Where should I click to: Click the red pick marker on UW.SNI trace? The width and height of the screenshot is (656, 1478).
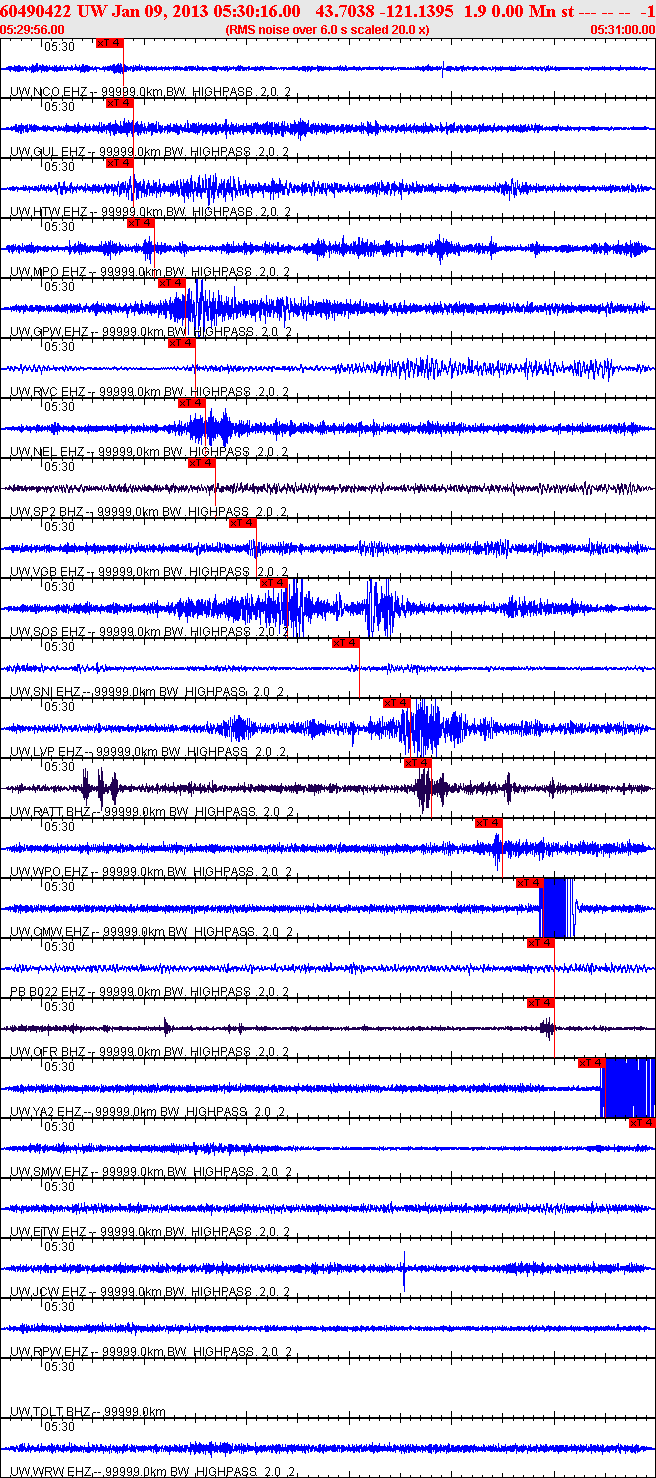346,643
